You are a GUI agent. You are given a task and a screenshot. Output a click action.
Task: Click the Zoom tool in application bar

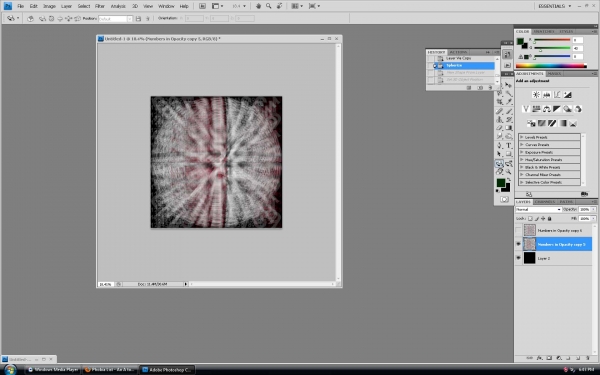point(269,6)
